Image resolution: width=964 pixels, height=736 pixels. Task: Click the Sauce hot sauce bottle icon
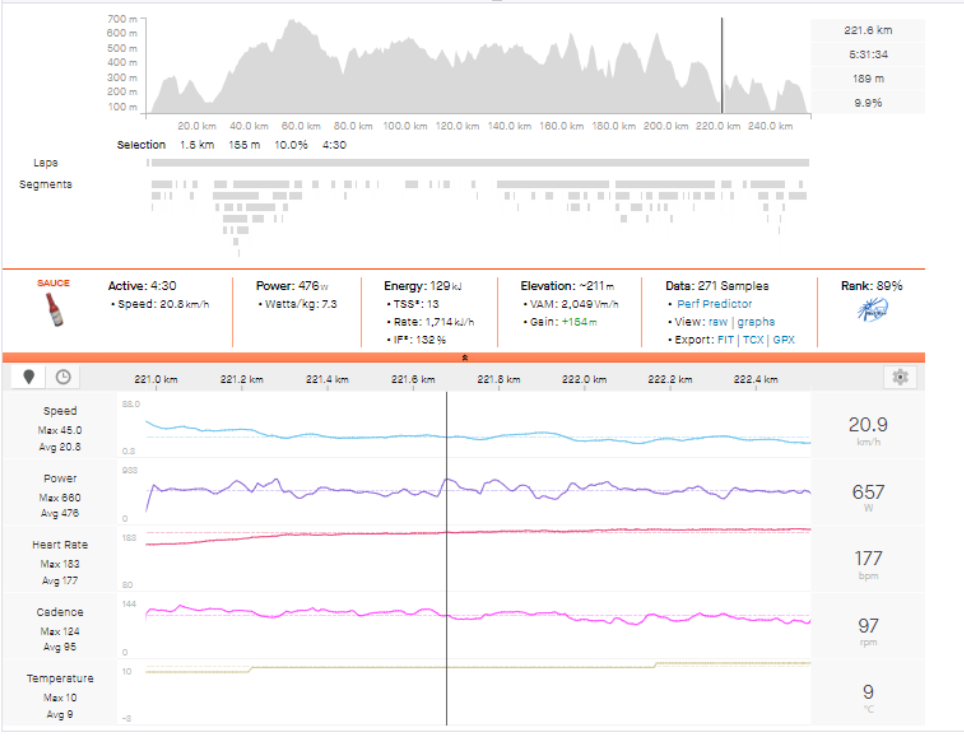click(x=54, y=309)
